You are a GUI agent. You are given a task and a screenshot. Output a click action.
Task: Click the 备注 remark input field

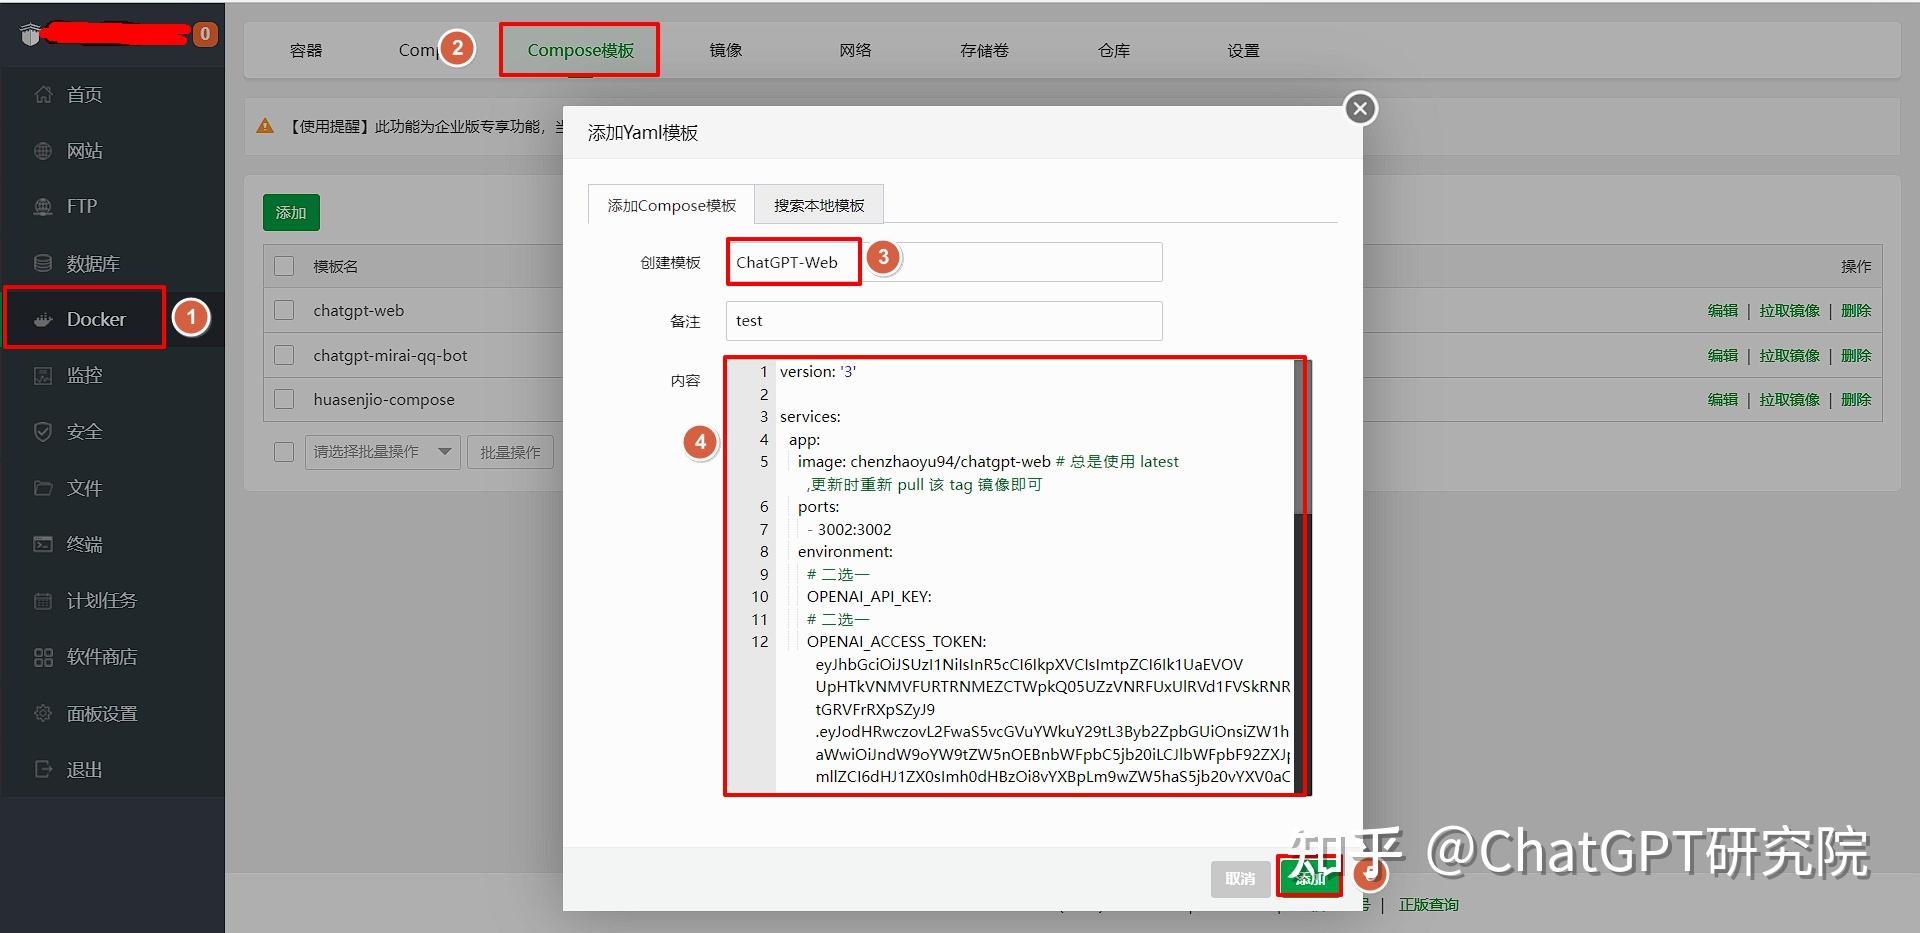[941, 320]
